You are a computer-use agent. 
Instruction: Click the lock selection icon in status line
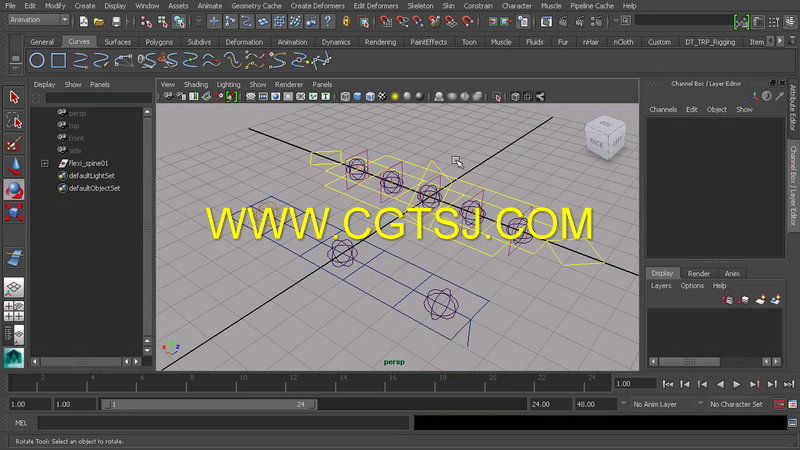pyautogui.click(x=346, y=21)
